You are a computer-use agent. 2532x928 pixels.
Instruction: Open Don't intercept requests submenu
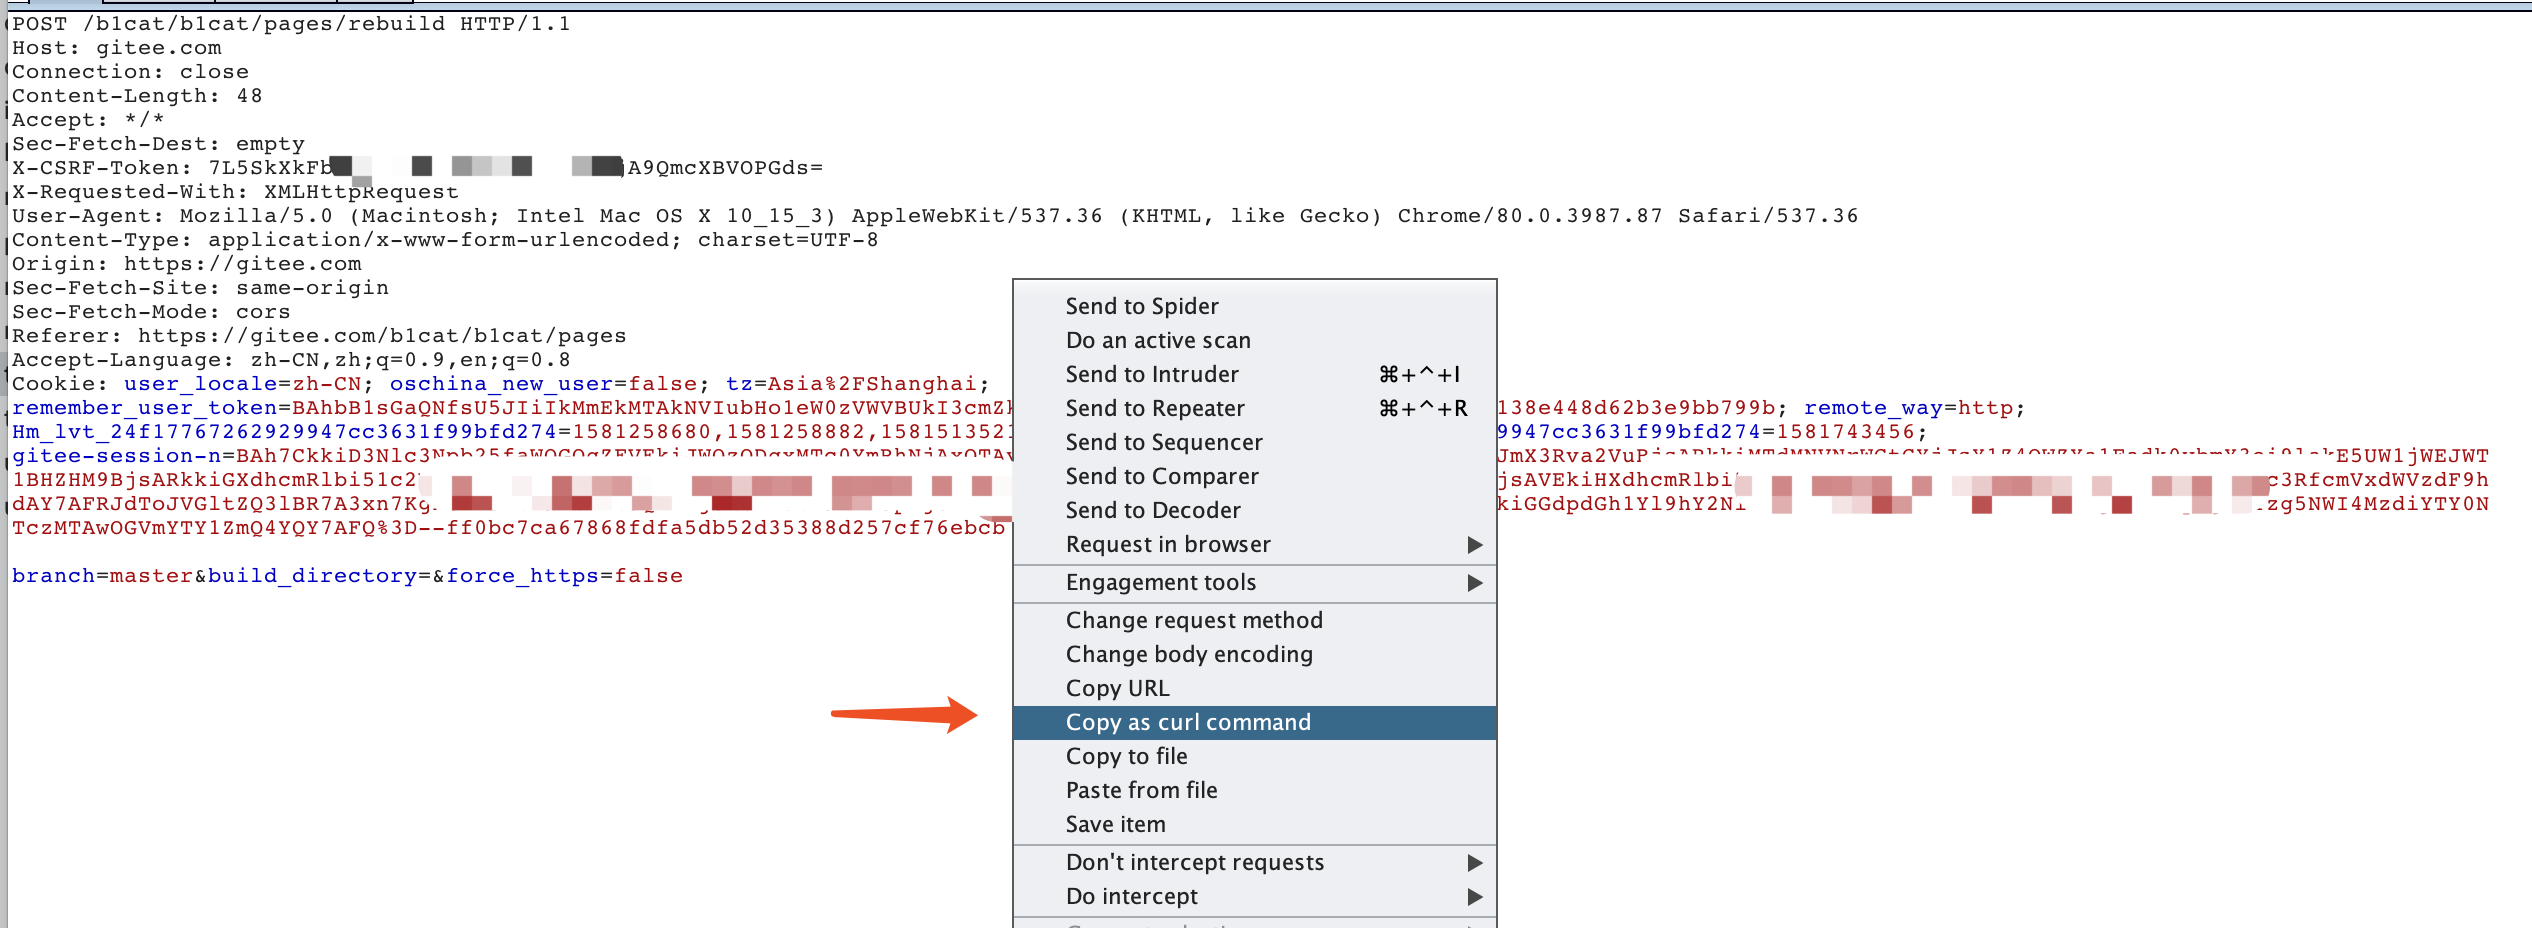(1254, 862)
